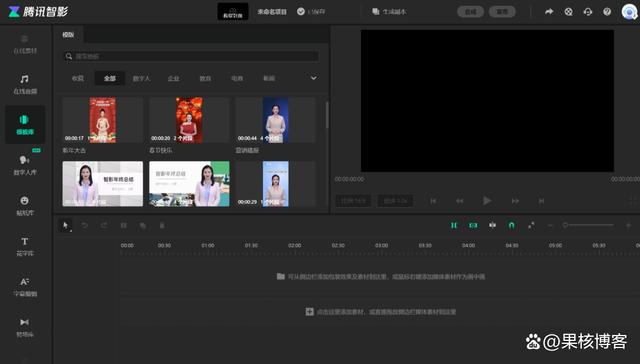Select the last category tab before the chevron
This screenshot has width=640, height=364.
[x=269, y=78]
